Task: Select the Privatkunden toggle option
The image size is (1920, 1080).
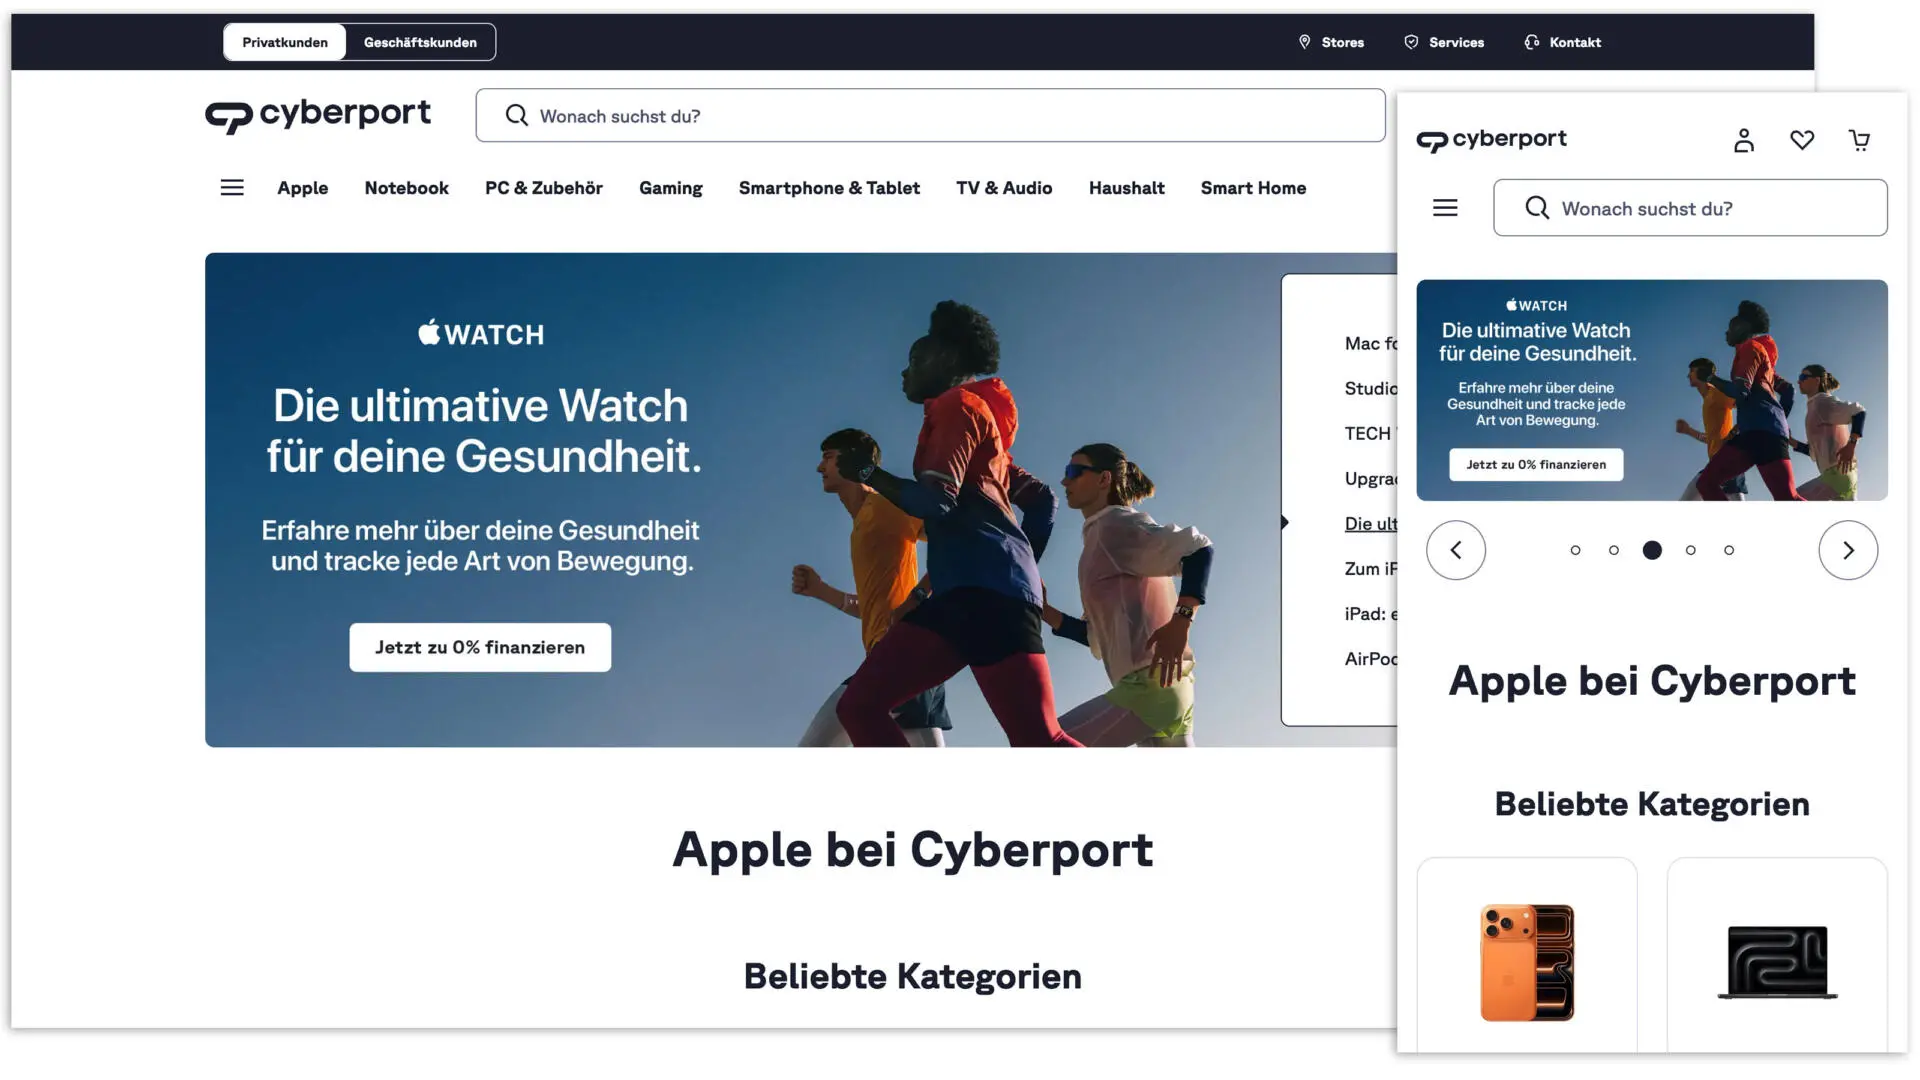Action: (285, 42)
